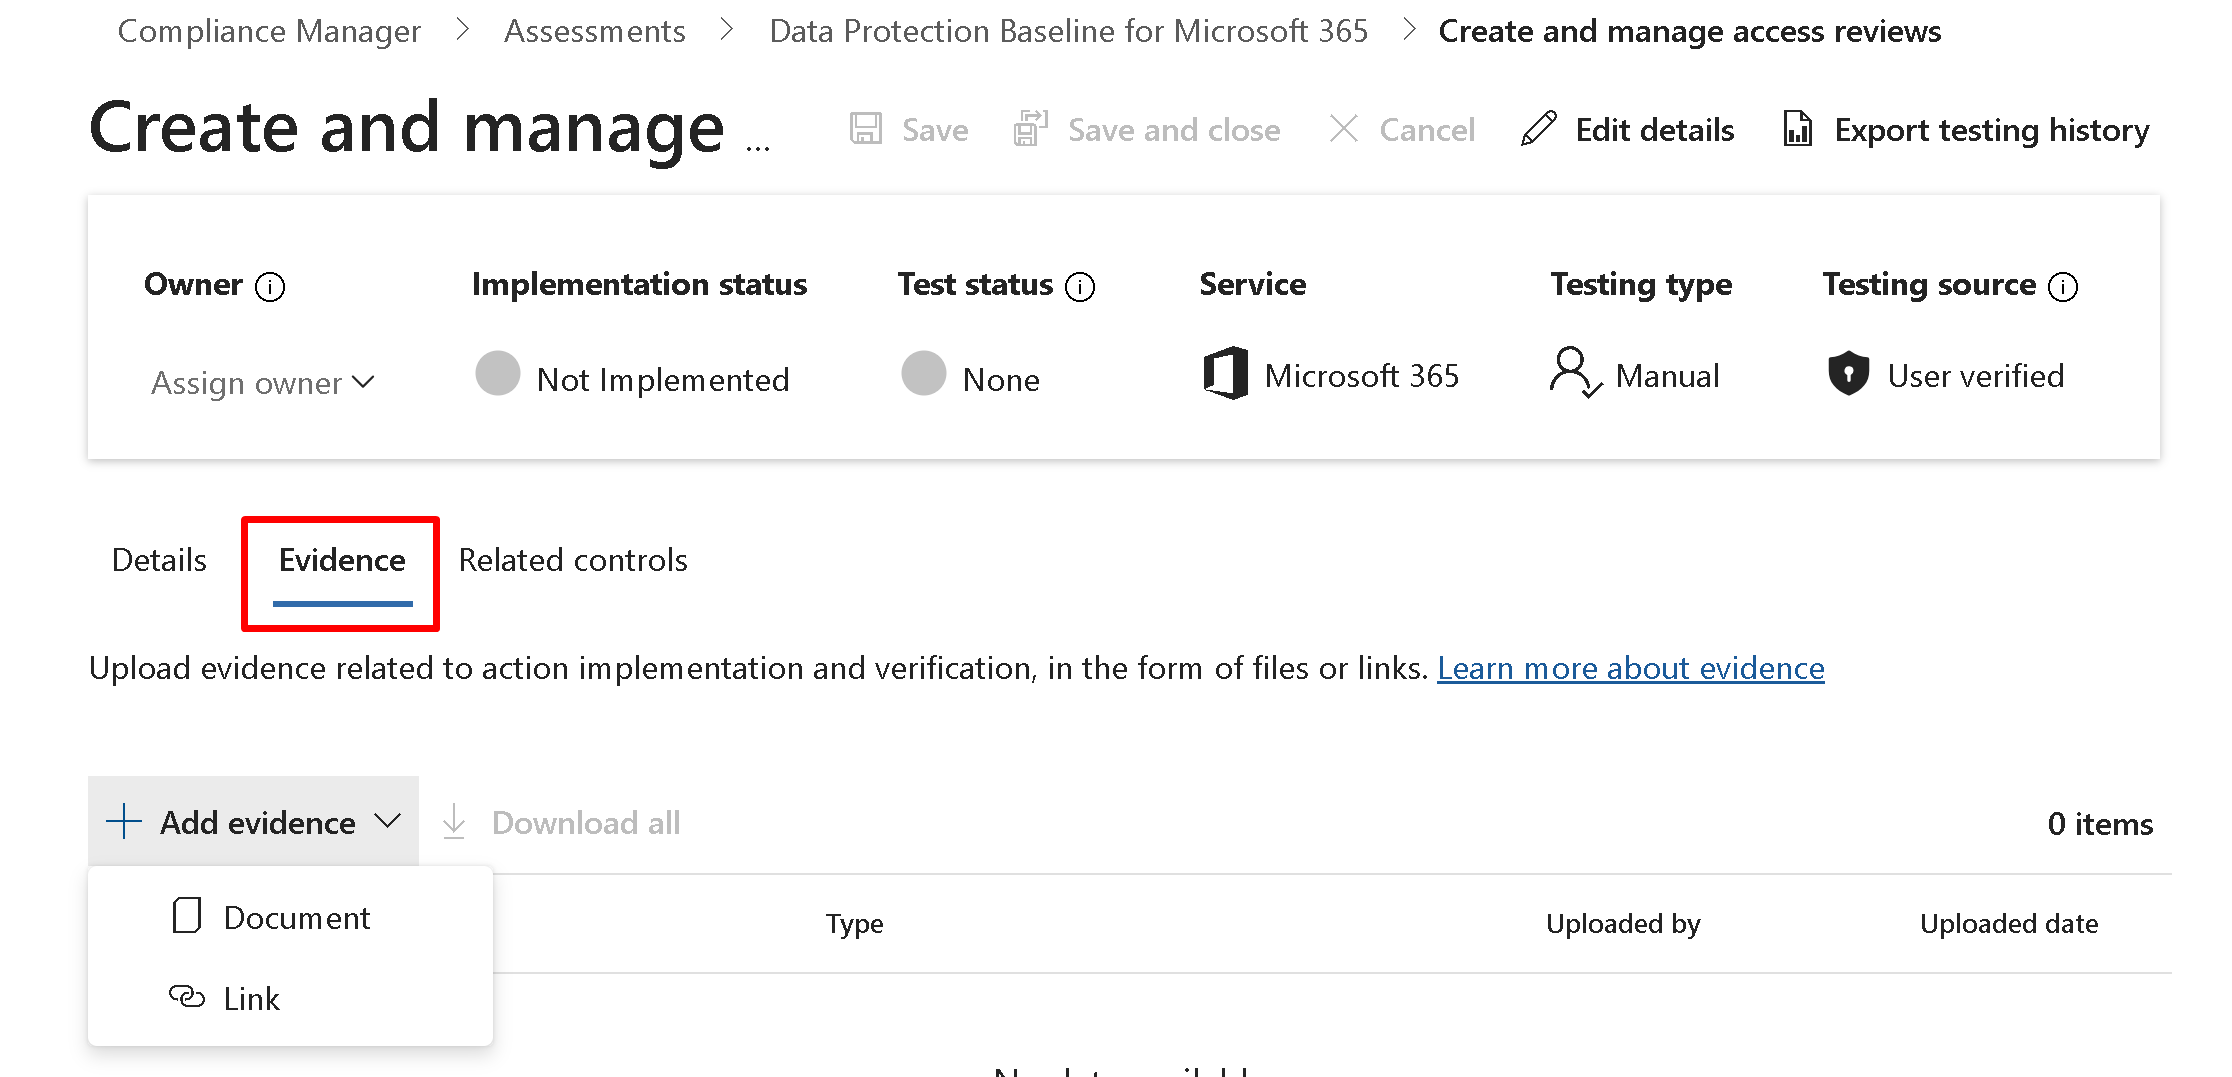Screen dimensions: 2232x1077
Task: Switch to the Related controls tab
Action: (573, 560)
